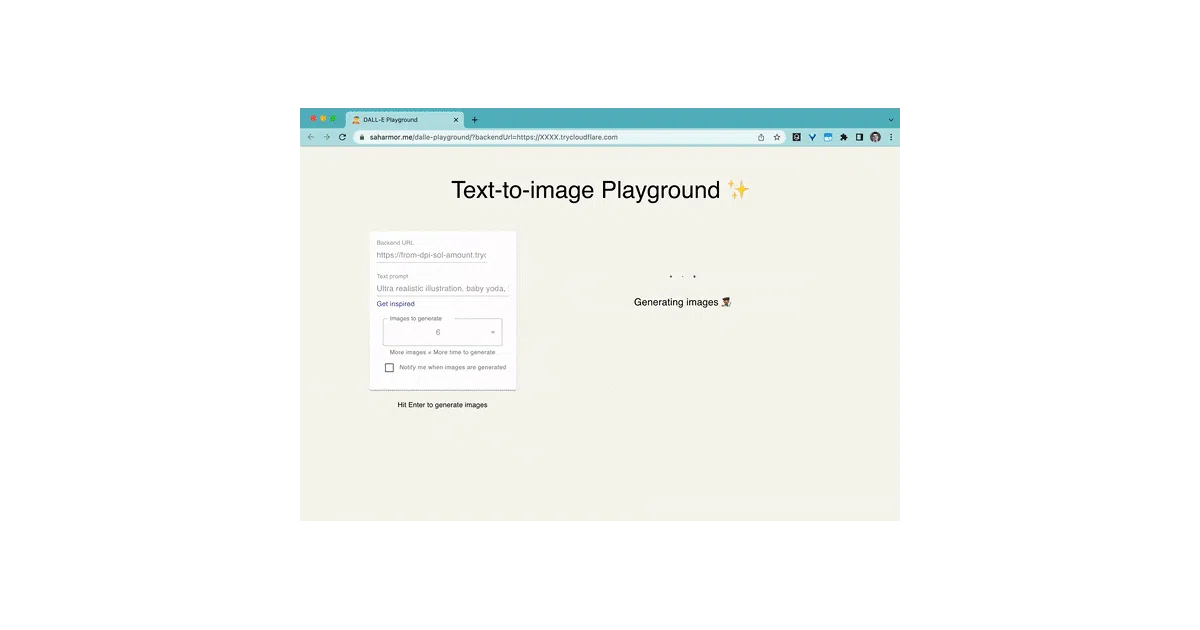
Task: Click Hit Enter to generate images text
Action: tap(443, 405)
